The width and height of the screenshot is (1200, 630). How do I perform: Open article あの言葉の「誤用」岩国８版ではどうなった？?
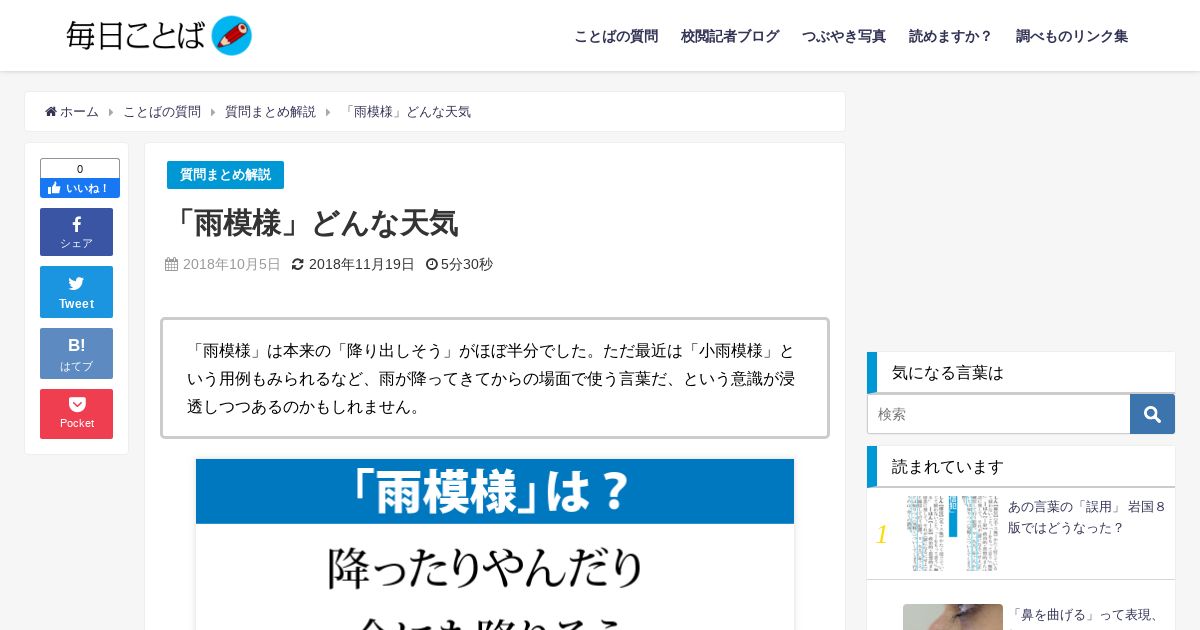pyautogui.click(x=1086, y=517)
